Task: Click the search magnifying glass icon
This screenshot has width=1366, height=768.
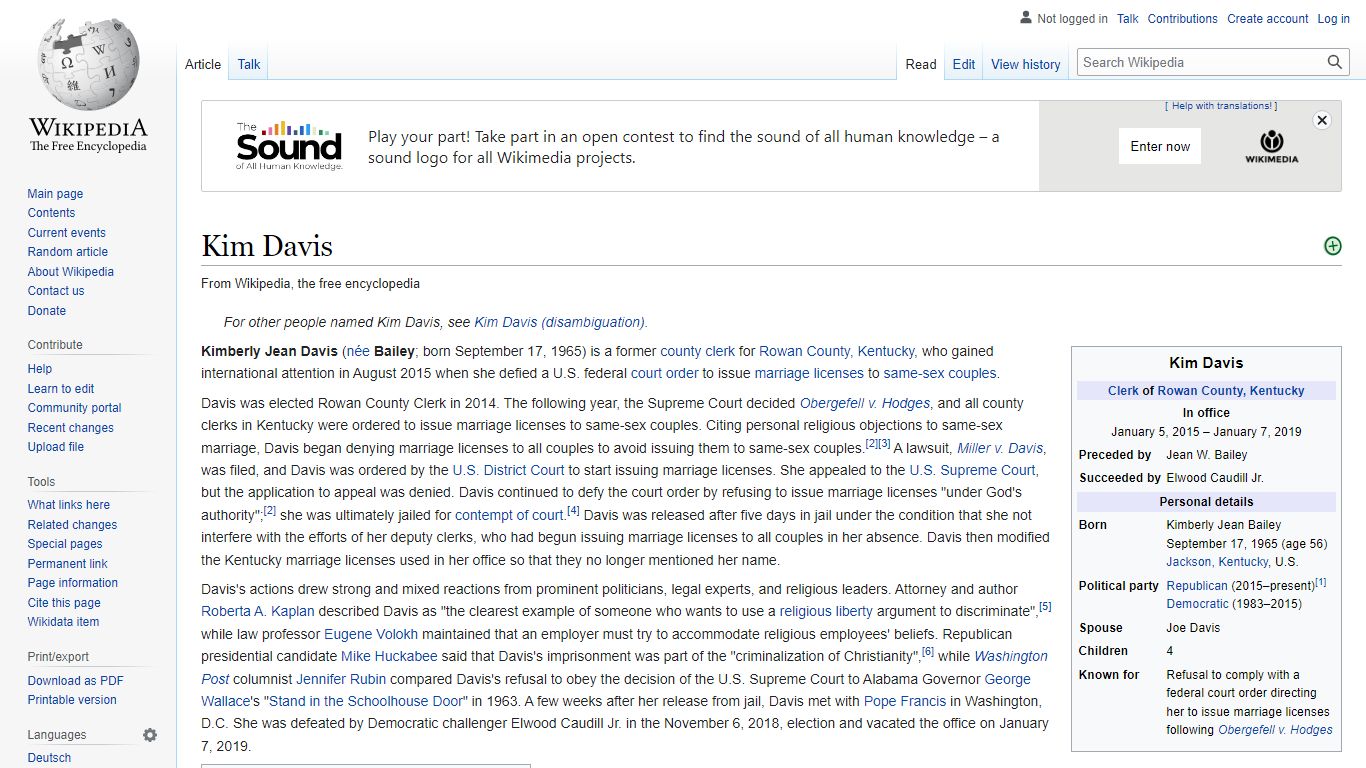Action: 1335,62
